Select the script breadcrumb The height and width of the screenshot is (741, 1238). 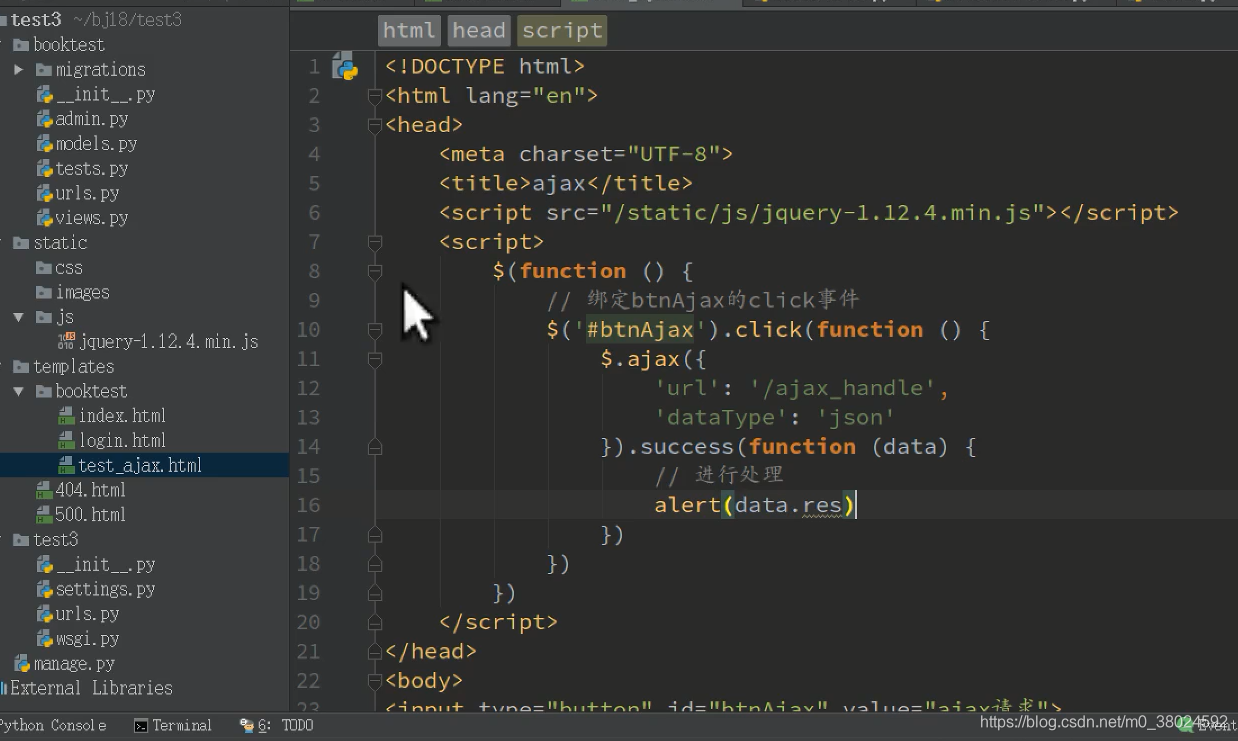click(x=562, y=31)
